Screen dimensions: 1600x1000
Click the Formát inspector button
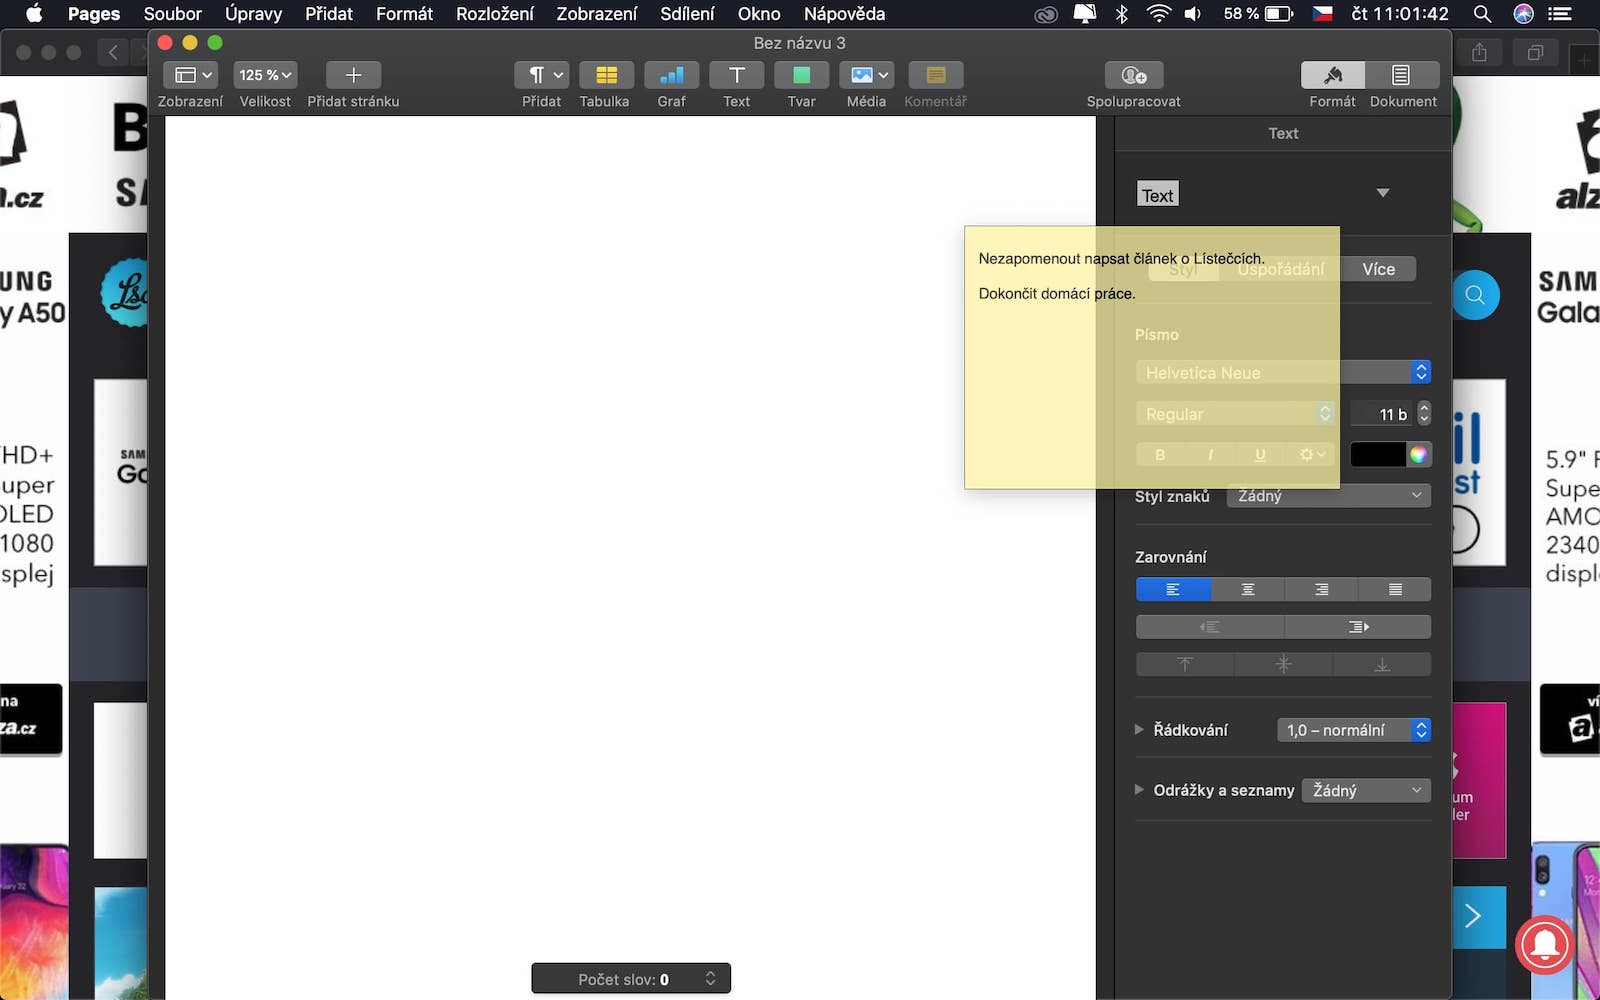point(1332,76)
